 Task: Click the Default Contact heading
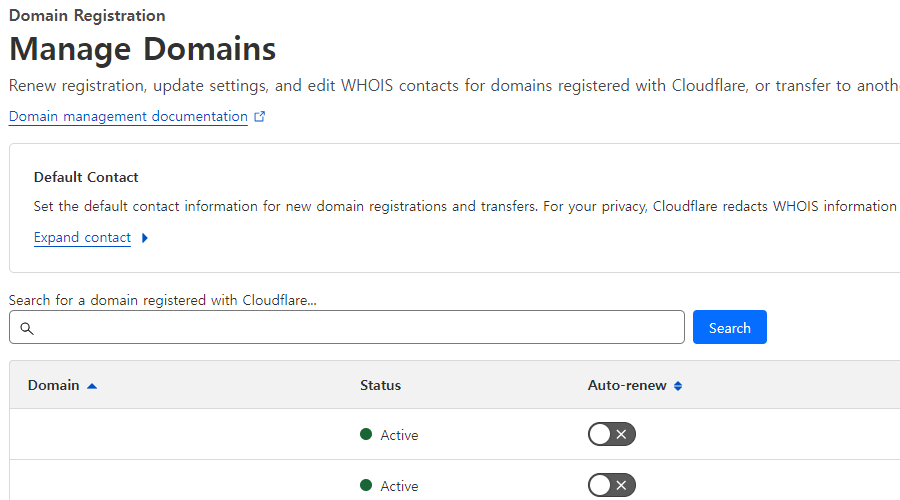coord(86,177)
